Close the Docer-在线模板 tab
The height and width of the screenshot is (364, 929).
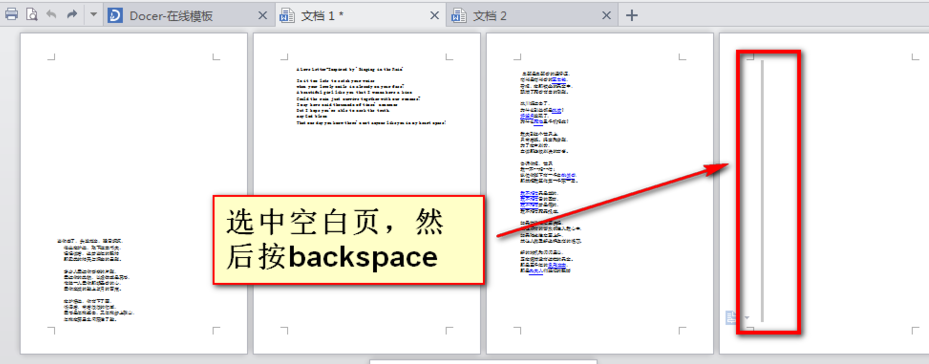click(262, 16)
